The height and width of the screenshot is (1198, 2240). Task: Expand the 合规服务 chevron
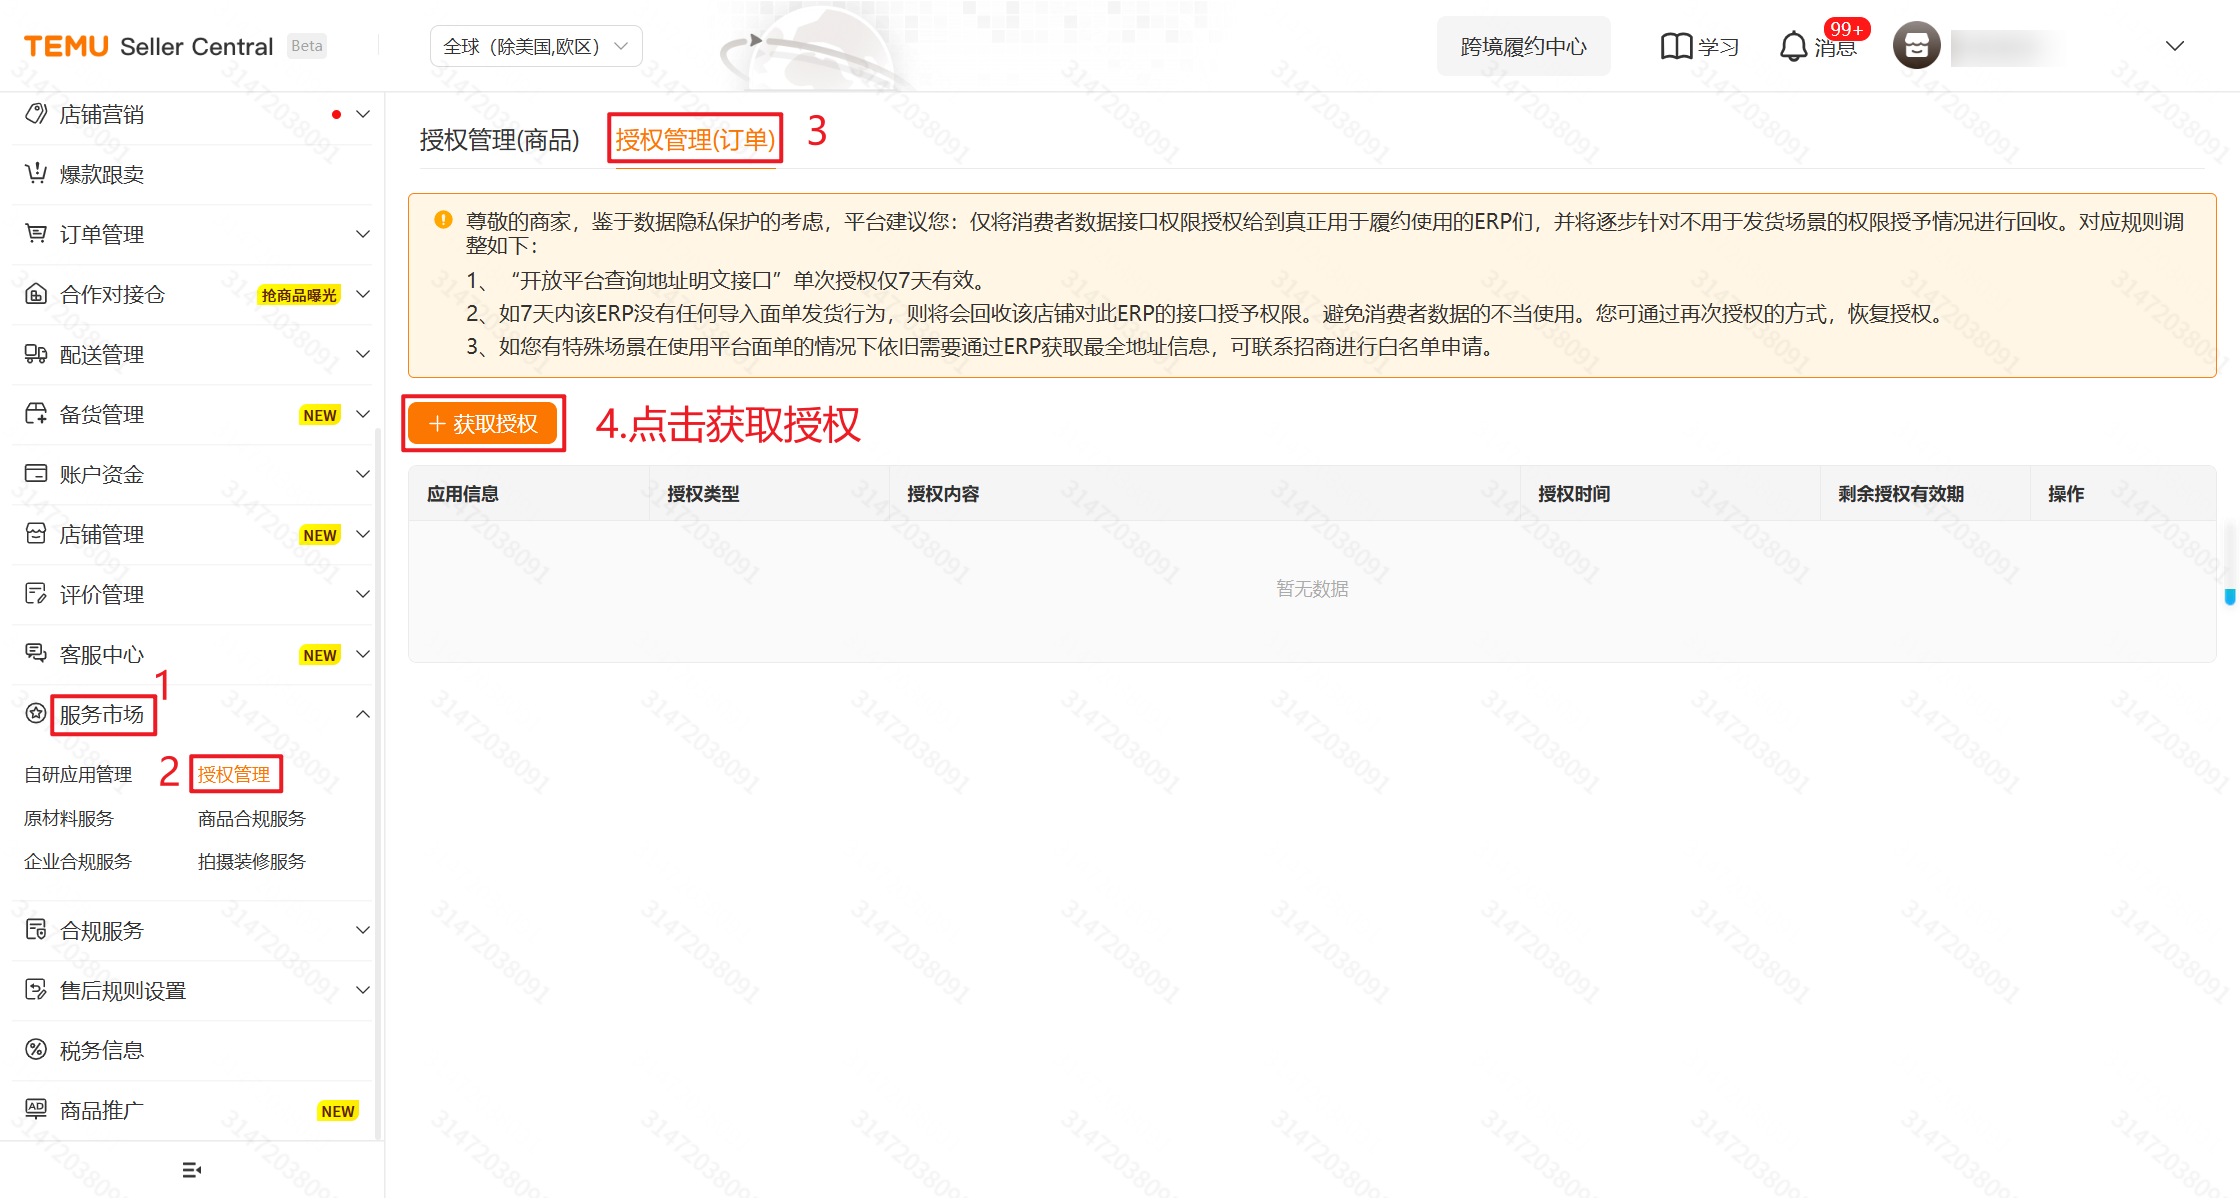point(363,930)
